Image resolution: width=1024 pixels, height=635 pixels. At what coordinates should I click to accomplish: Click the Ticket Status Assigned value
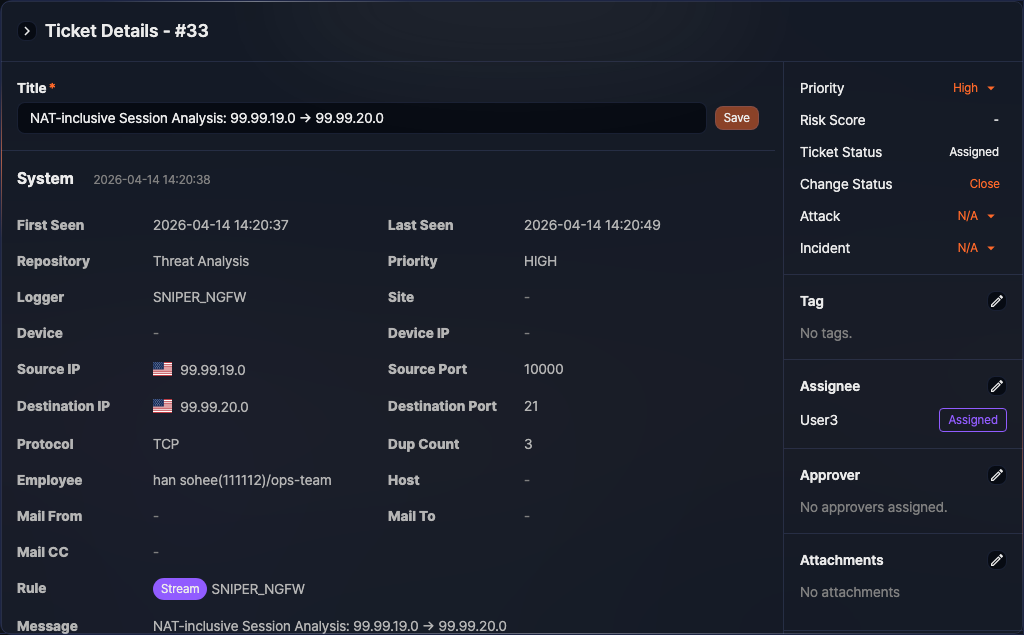pyautogui.click(x=973, y=152)
